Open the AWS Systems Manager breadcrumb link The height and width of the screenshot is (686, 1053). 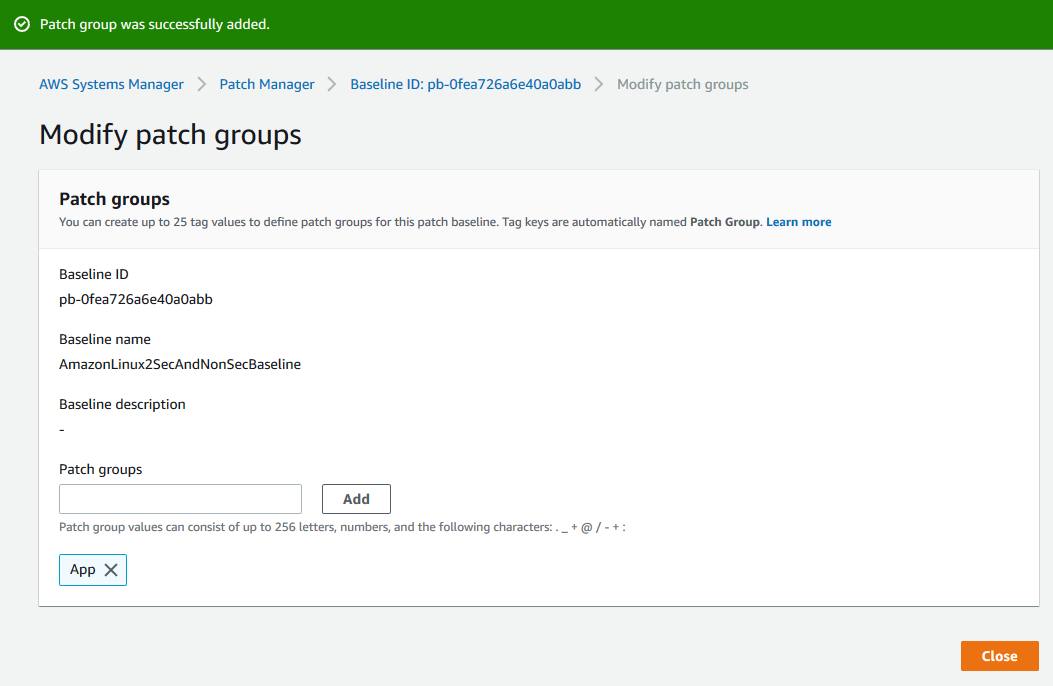[111, 85]
